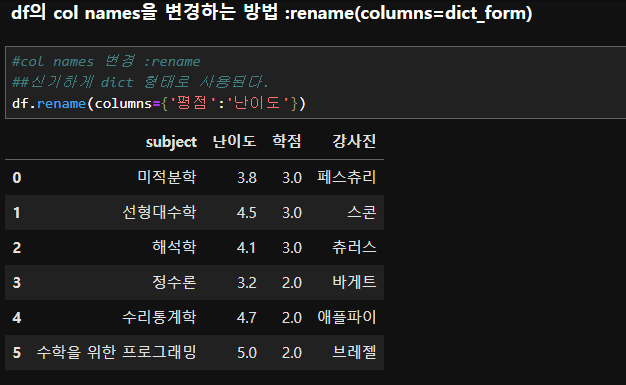Image resolution: width=626 pixels, height=385 pixels.
Task: Click the '수학을 위한 프로그래밍' cell
Action: [x=117, y=352]
